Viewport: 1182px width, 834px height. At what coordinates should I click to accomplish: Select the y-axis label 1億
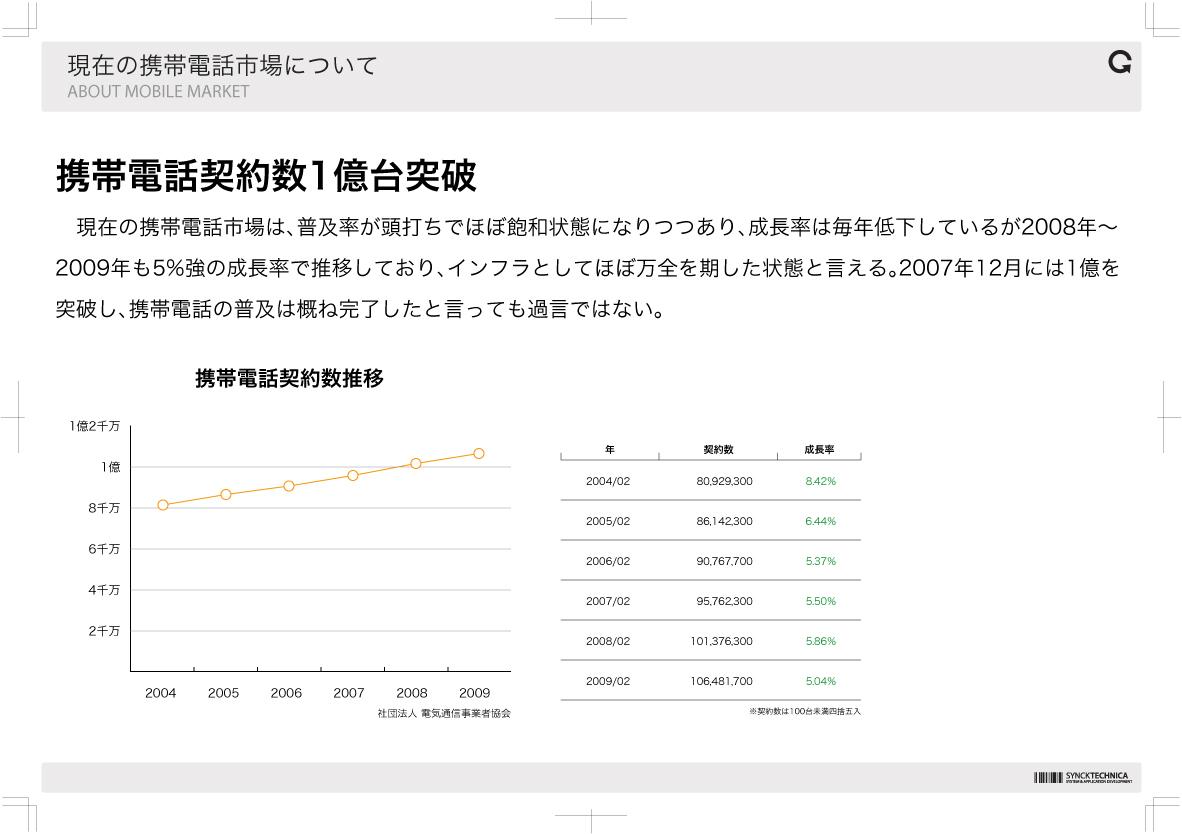[111, 467]
